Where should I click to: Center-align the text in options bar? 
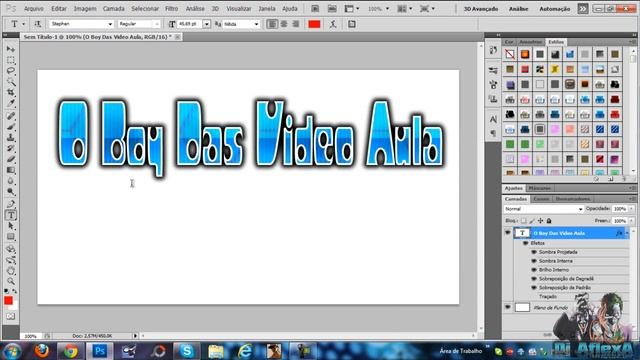point(284,24)
